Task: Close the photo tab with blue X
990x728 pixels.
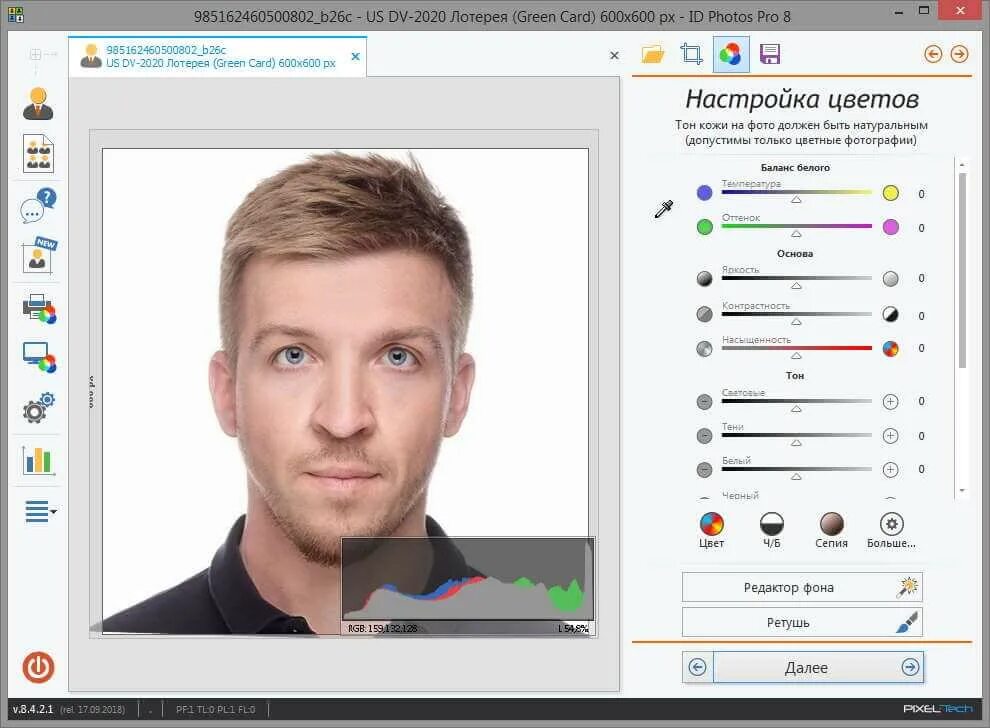Action: 355,57
